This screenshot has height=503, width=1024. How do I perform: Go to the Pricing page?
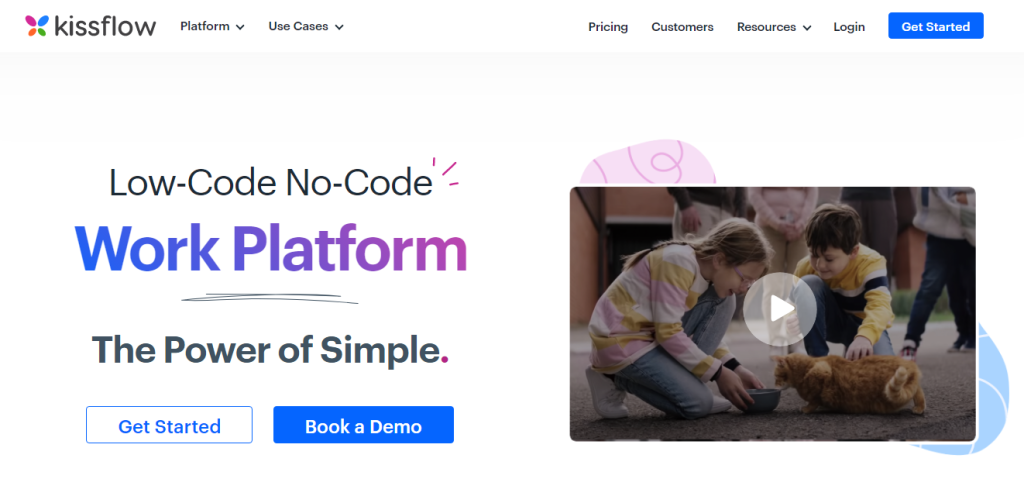point(608,27)
